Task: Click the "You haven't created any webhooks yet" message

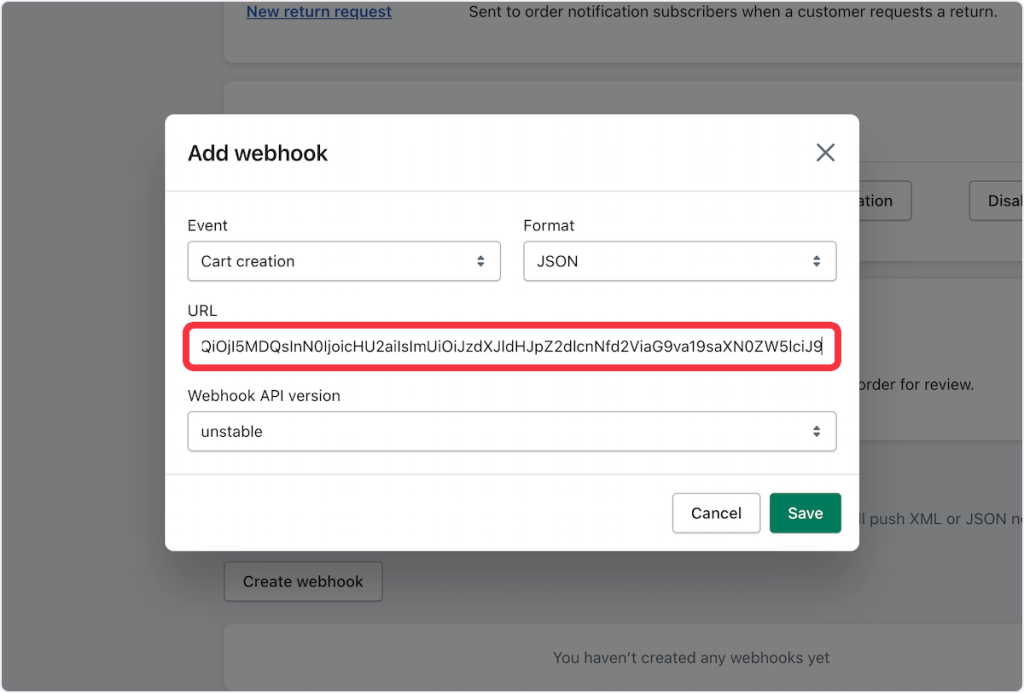Action: click(691, 658)
